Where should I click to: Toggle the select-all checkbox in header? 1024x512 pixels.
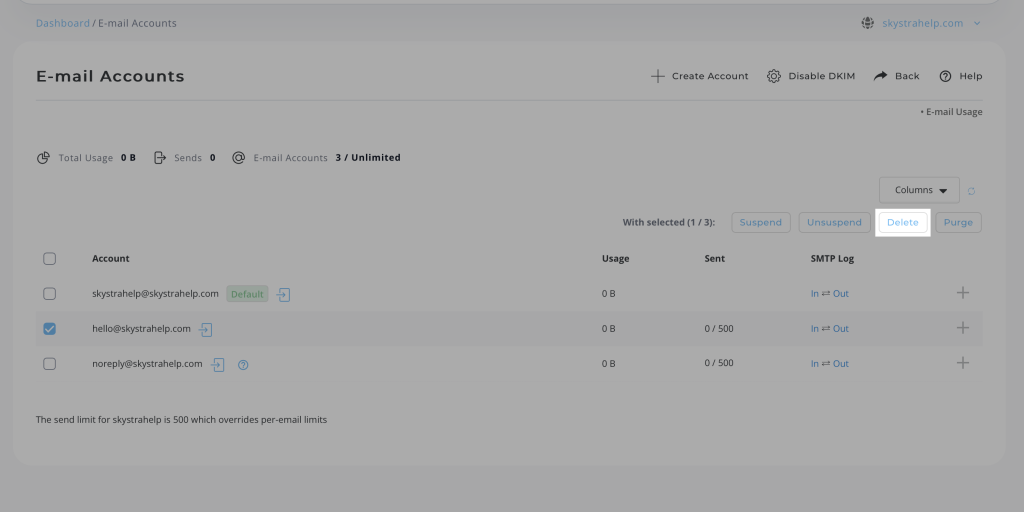tap(50, 259)
